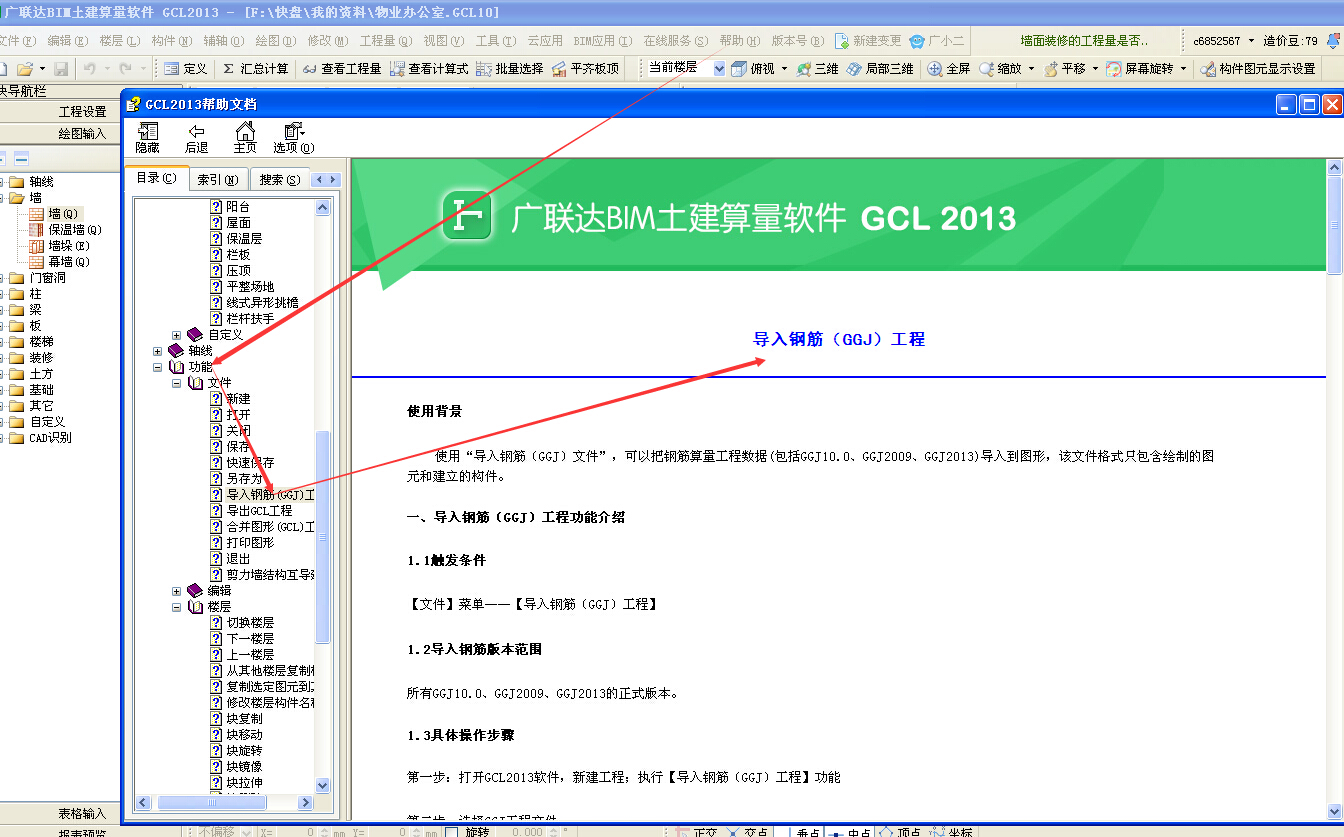
Task: Open the 帮助(H) menu
Action: [x=739, y=41]
